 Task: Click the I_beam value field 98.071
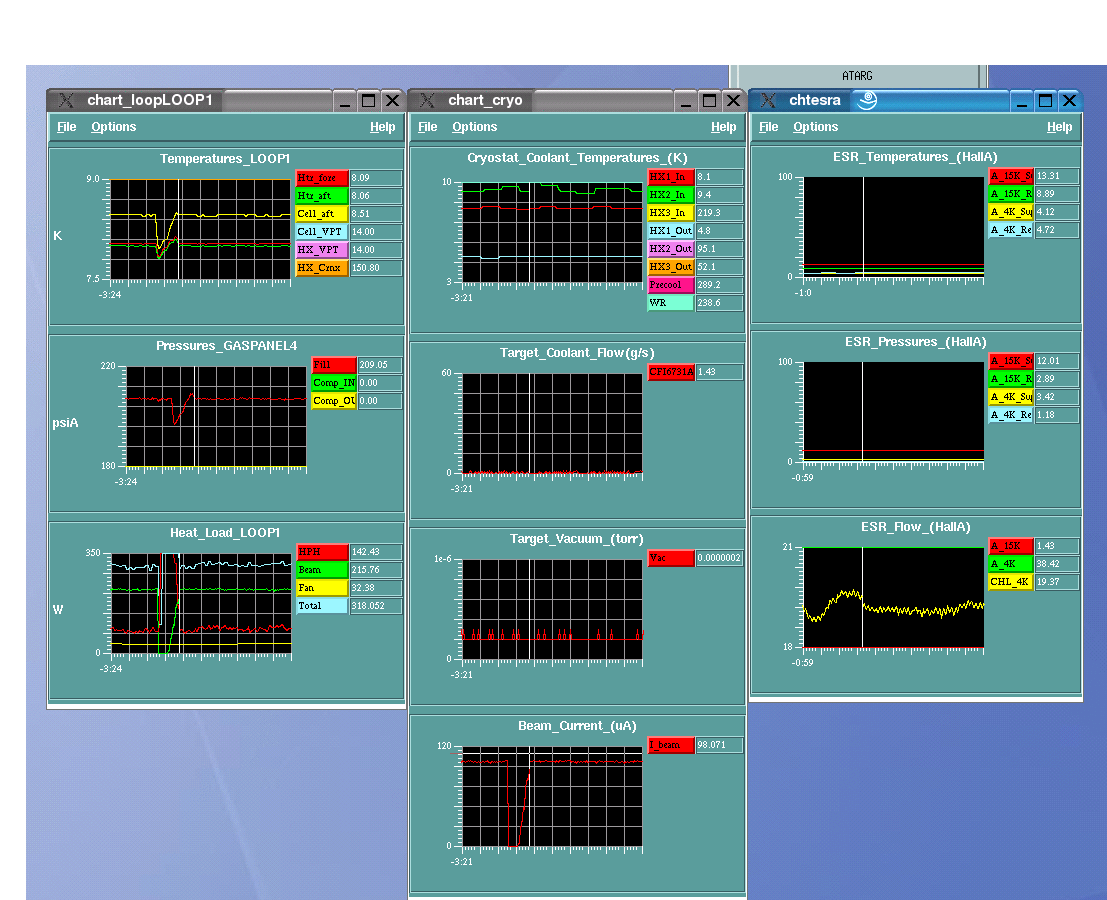719,745
